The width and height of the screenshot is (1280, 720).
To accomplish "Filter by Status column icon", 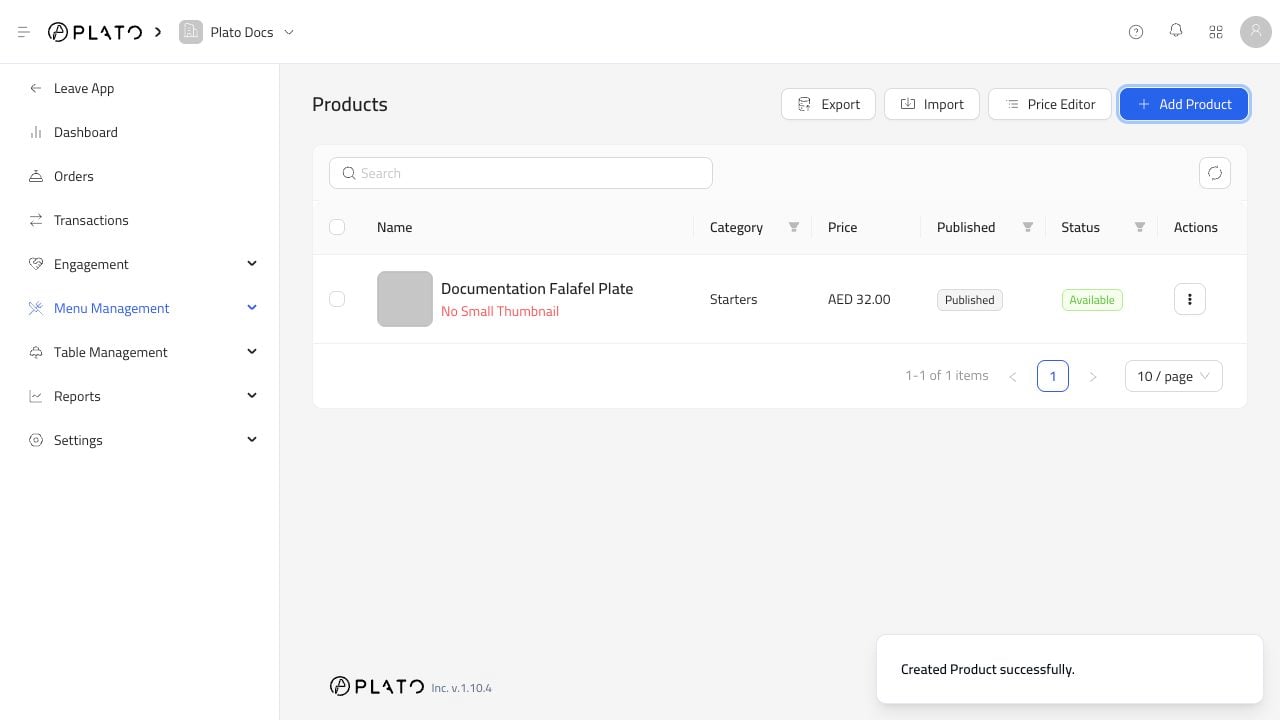I will click(1140, 227).
